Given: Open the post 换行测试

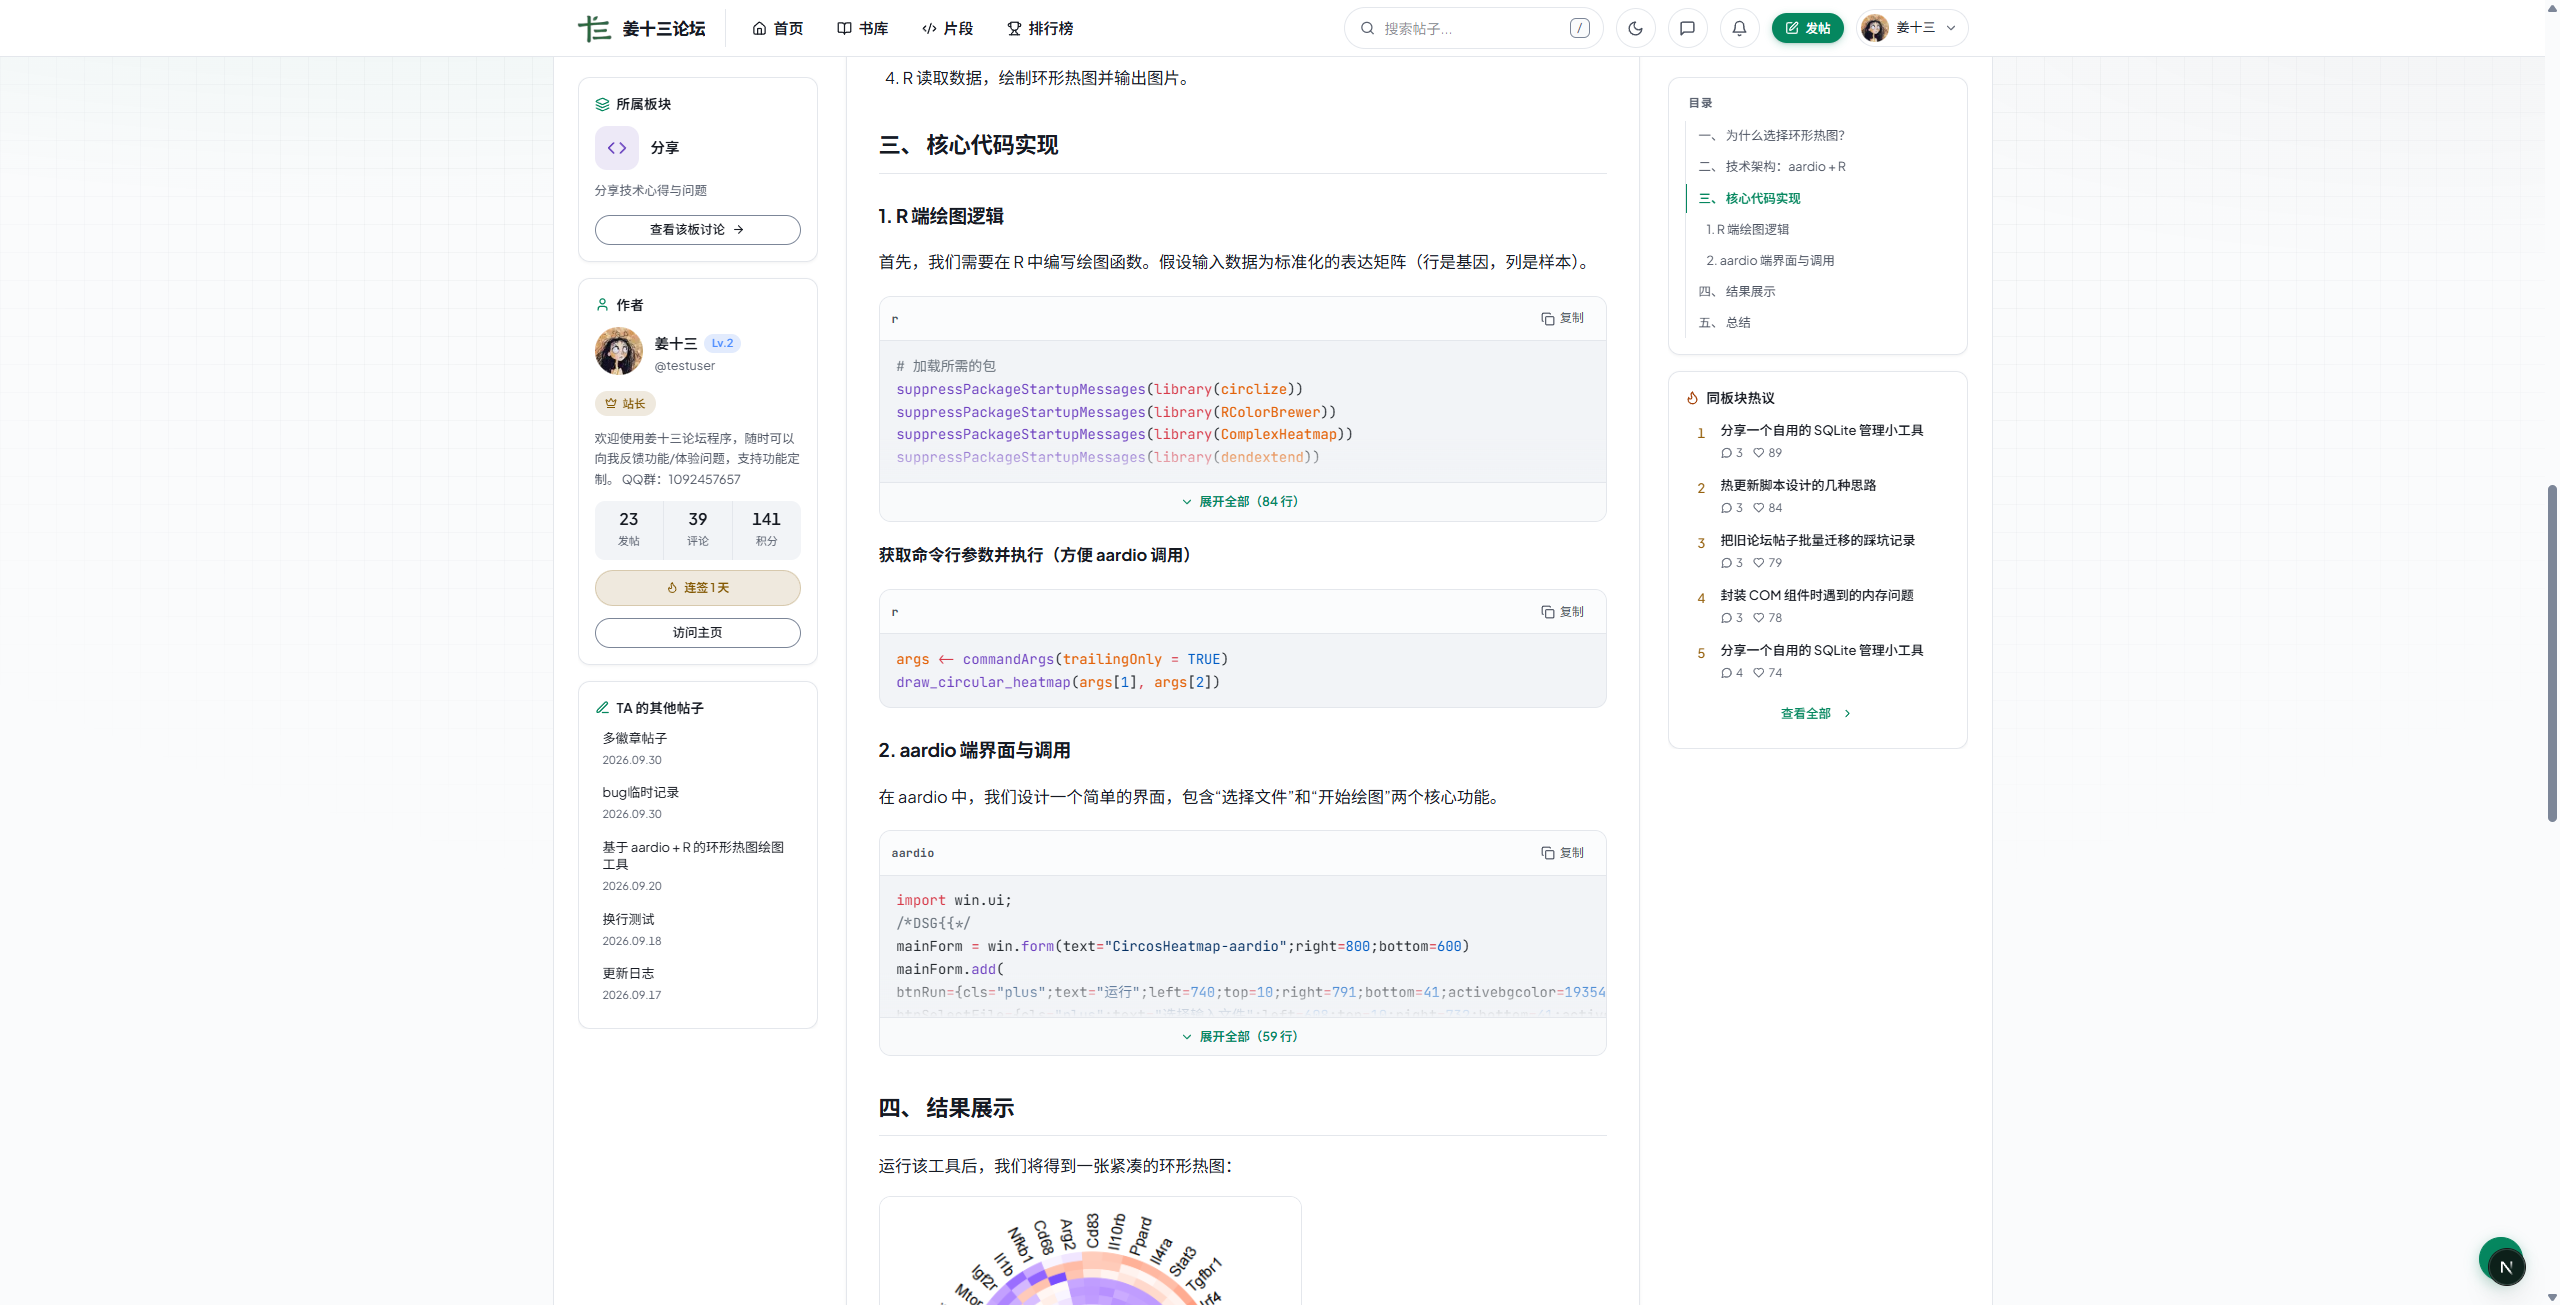Looking at the screenshot, I should (x=628, y=919).
